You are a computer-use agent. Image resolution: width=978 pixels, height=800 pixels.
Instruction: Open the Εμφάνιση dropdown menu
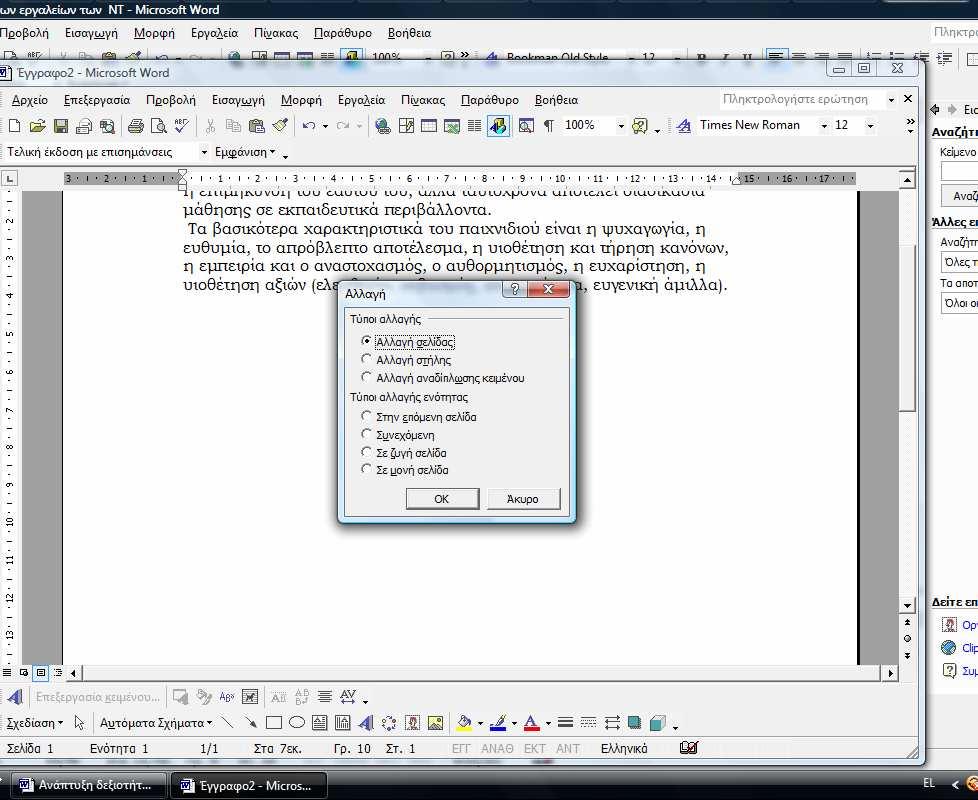[x=244, y=152]
